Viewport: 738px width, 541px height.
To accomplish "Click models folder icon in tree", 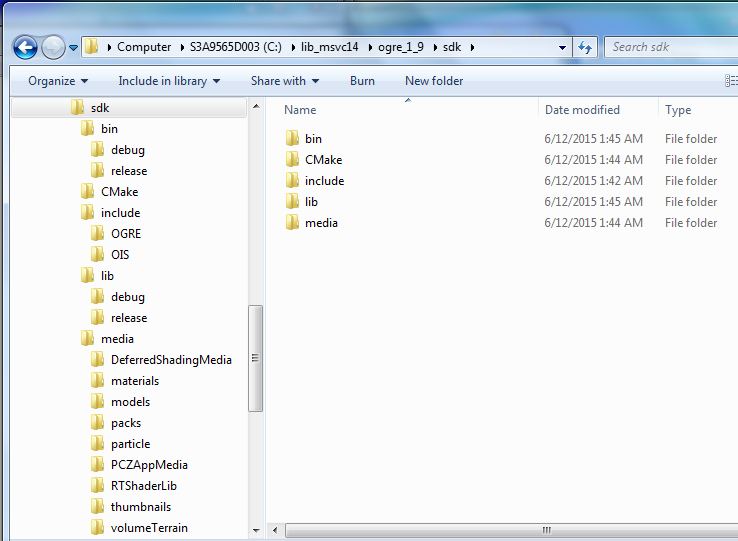I will coord(97,402).
